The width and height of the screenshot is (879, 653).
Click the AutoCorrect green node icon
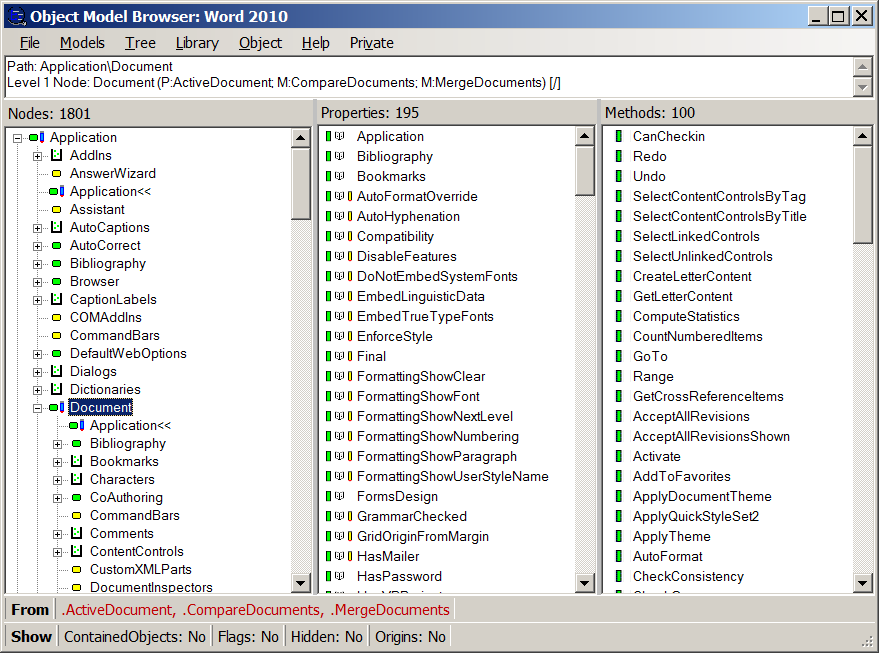pyautogui.click(x=57, y=245)
